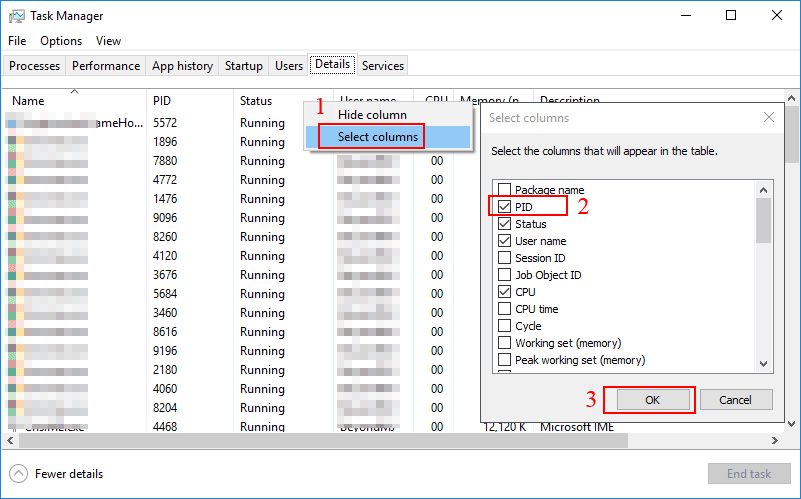Open the File menu
The width and height of the screenshot is (801, 499).
pyautogui.click(x=17, y=41)
